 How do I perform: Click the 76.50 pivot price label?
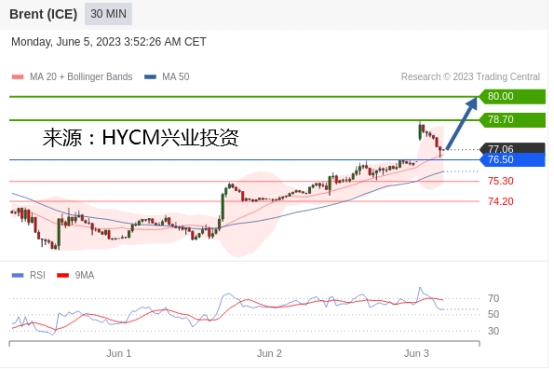pyautogui.click(x=512, y=160)
